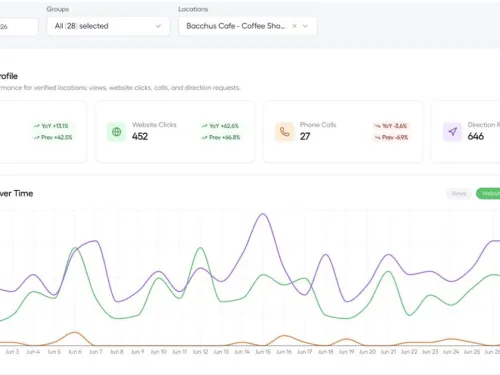Click the date range input field
Screen dimensions: 500x375
click(x=19, y=26)
